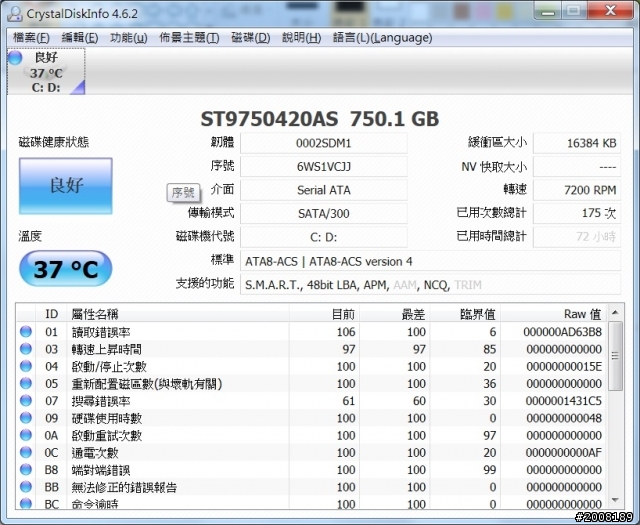Click the 目前 column header
Image resolution: width=640 pixels, height=525 pixels.
(324, 314)
